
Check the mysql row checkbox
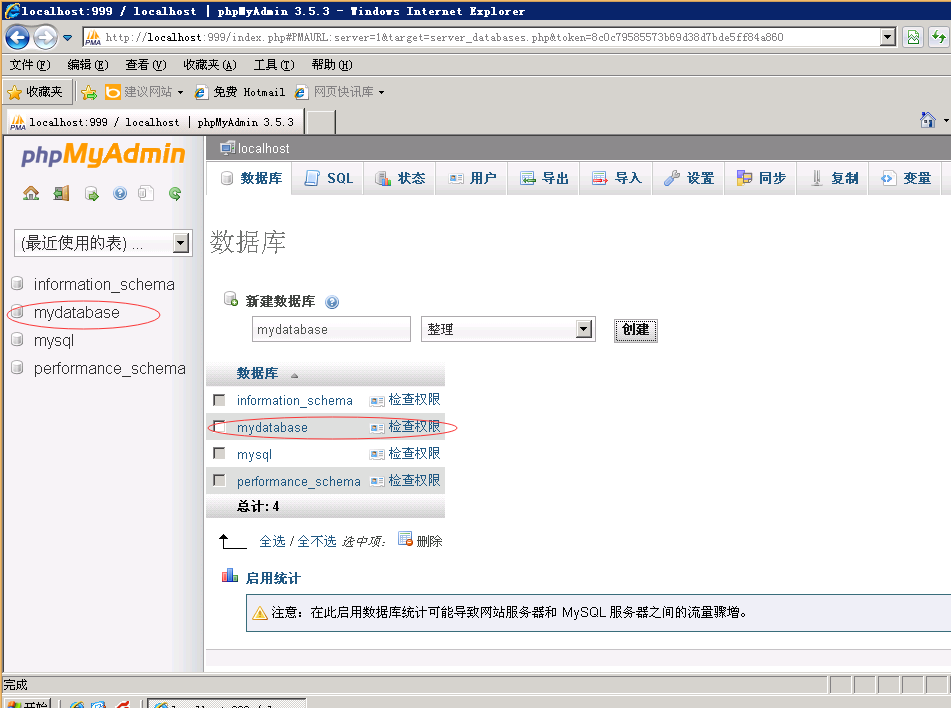[220, 454]
